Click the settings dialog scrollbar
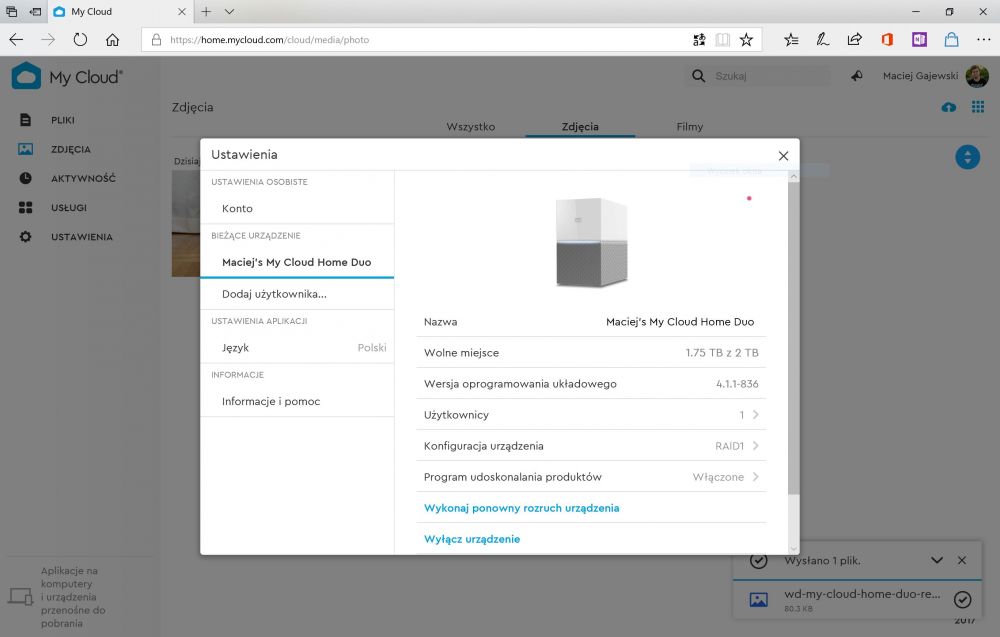Screen dimensions: 1000x637 [793, 338]
